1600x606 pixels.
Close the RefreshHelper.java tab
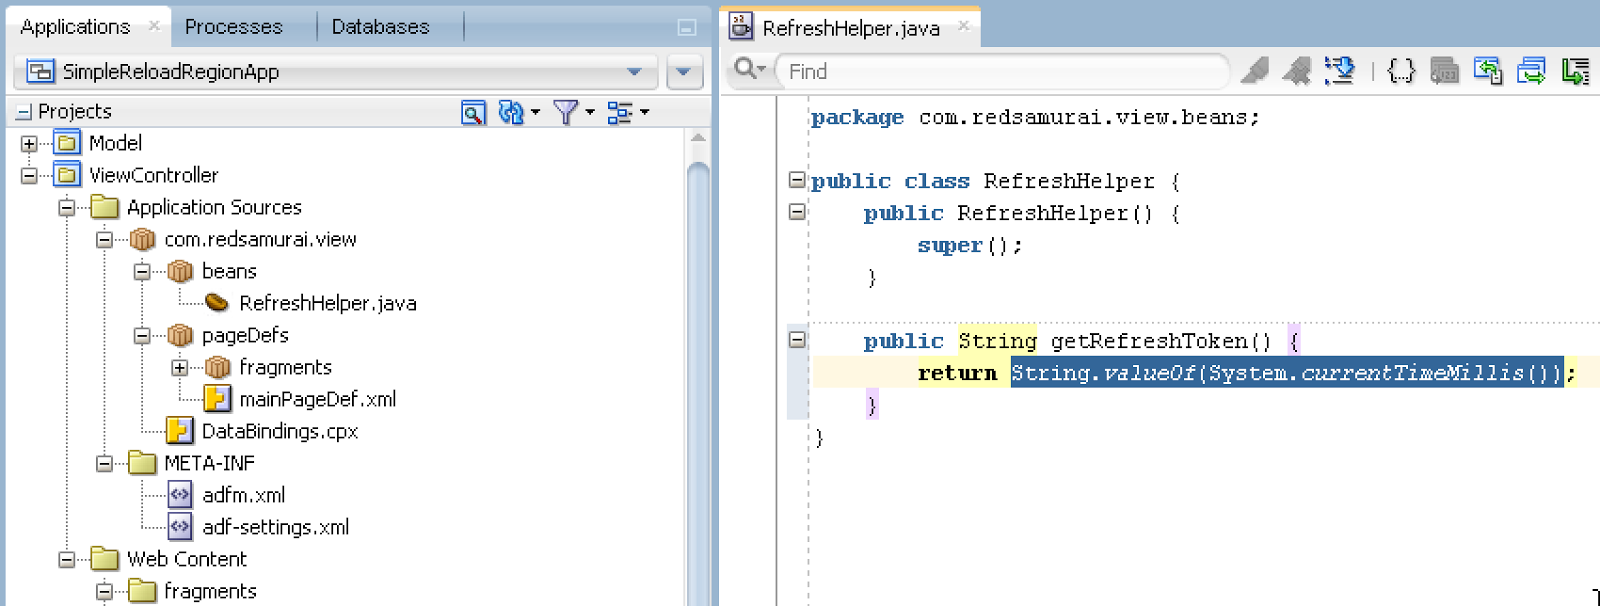coord(964,26)
